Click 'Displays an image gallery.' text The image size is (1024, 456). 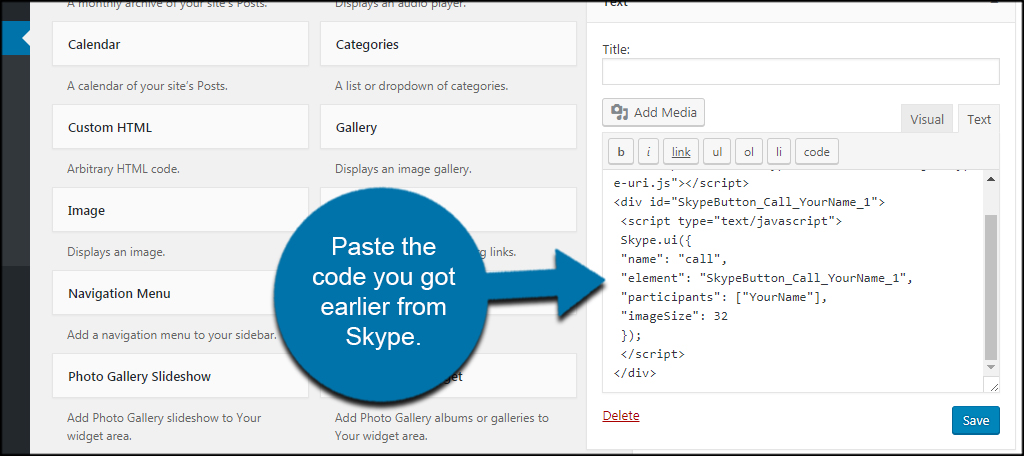point(403,169)
